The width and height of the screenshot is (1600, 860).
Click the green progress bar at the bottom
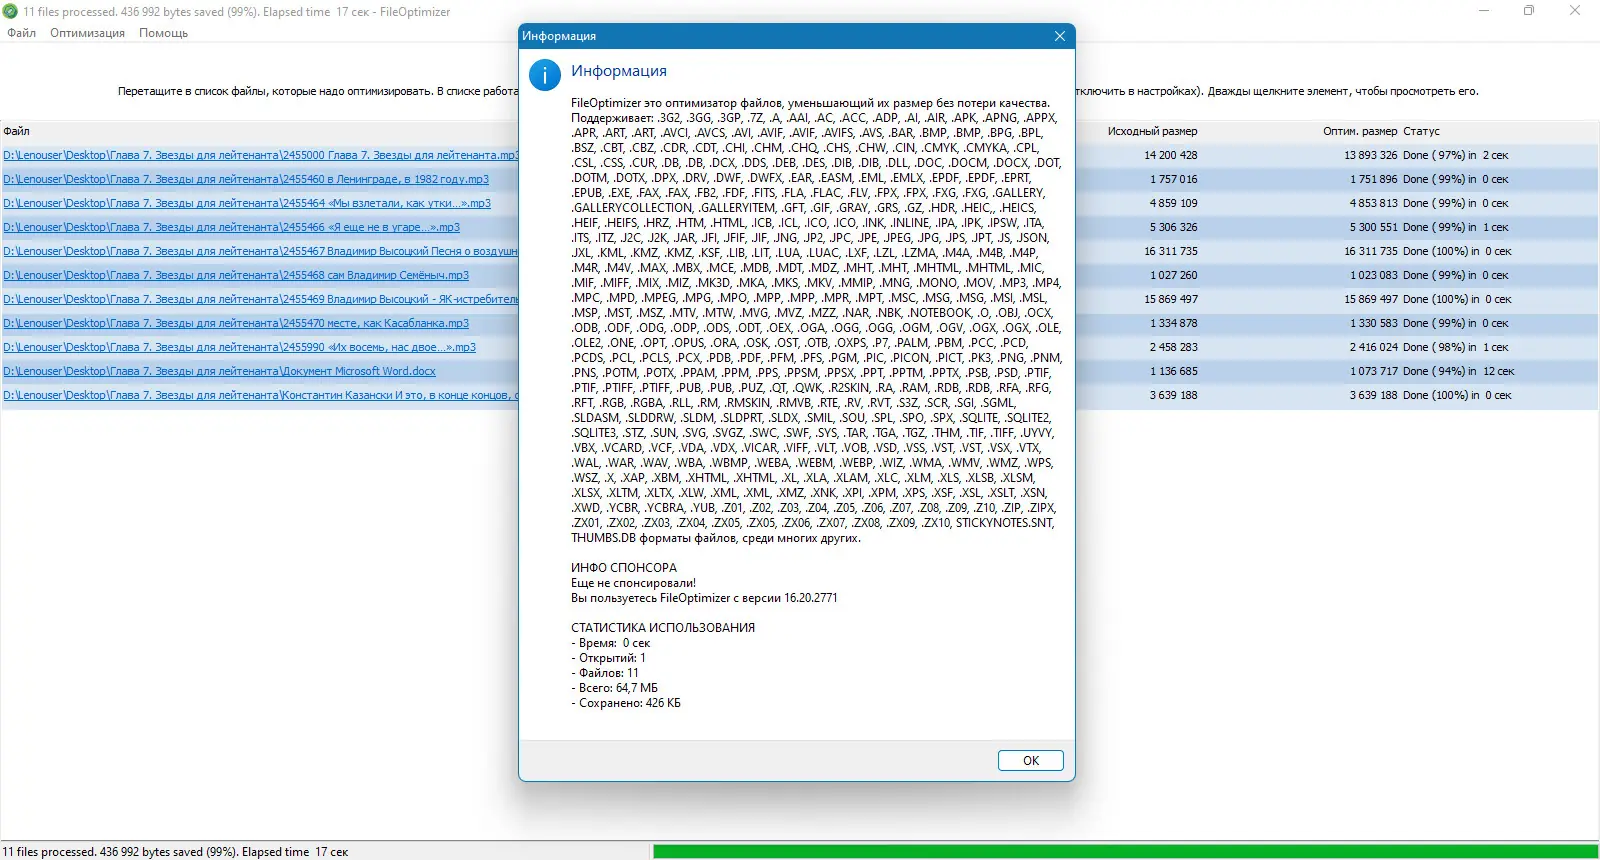point(1125,852)
